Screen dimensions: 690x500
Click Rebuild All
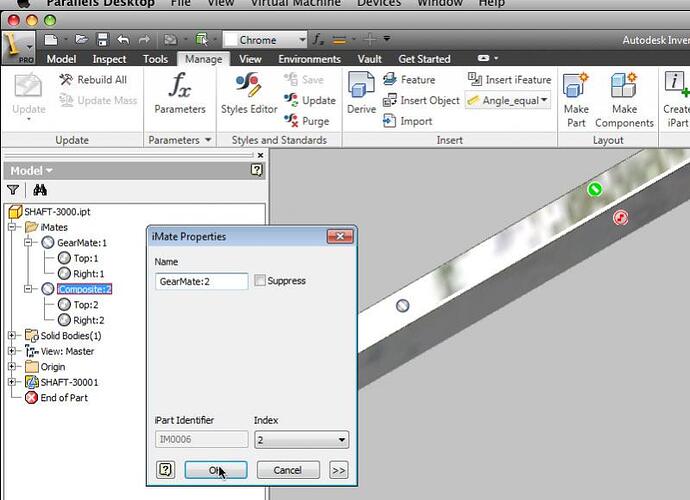click(93, 80)
